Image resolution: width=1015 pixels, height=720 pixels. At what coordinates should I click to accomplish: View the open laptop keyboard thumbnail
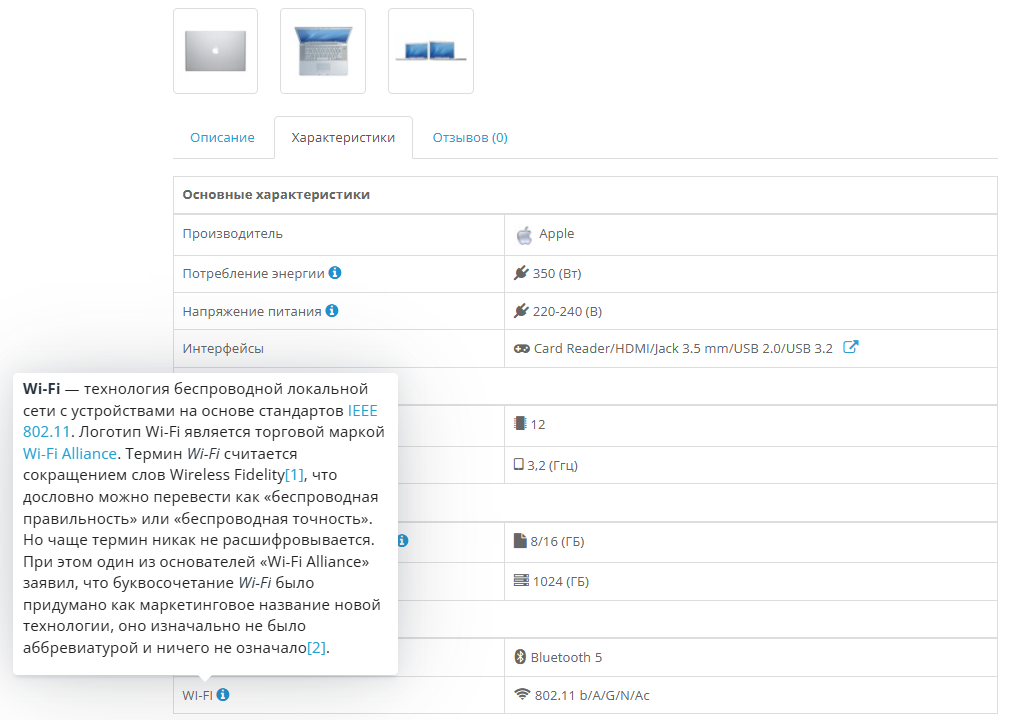[x=323, y=51]
